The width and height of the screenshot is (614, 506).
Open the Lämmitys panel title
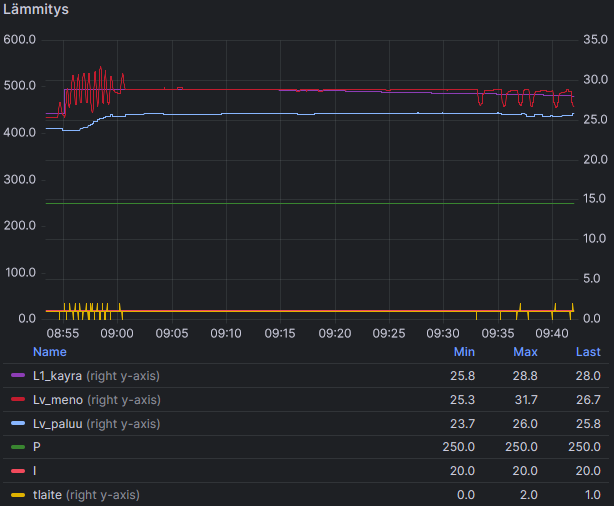[36, 9]
